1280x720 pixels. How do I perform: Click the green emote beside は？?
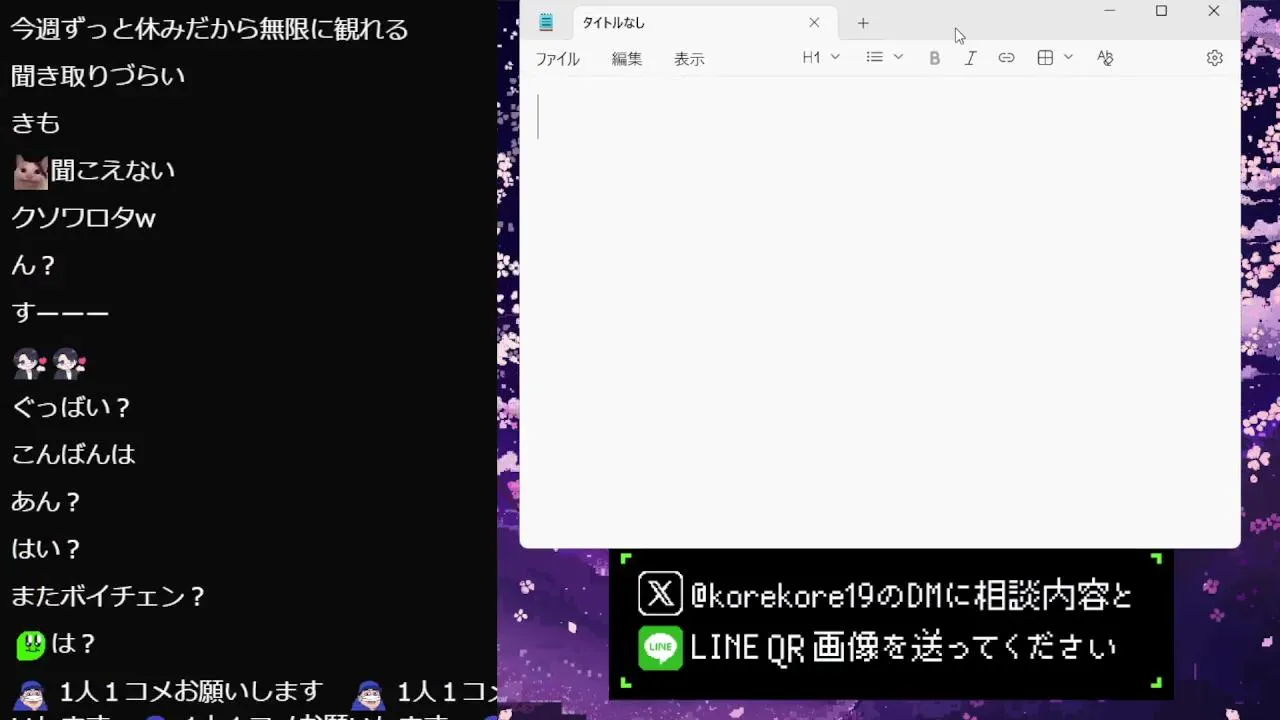(x=30, y=644)
